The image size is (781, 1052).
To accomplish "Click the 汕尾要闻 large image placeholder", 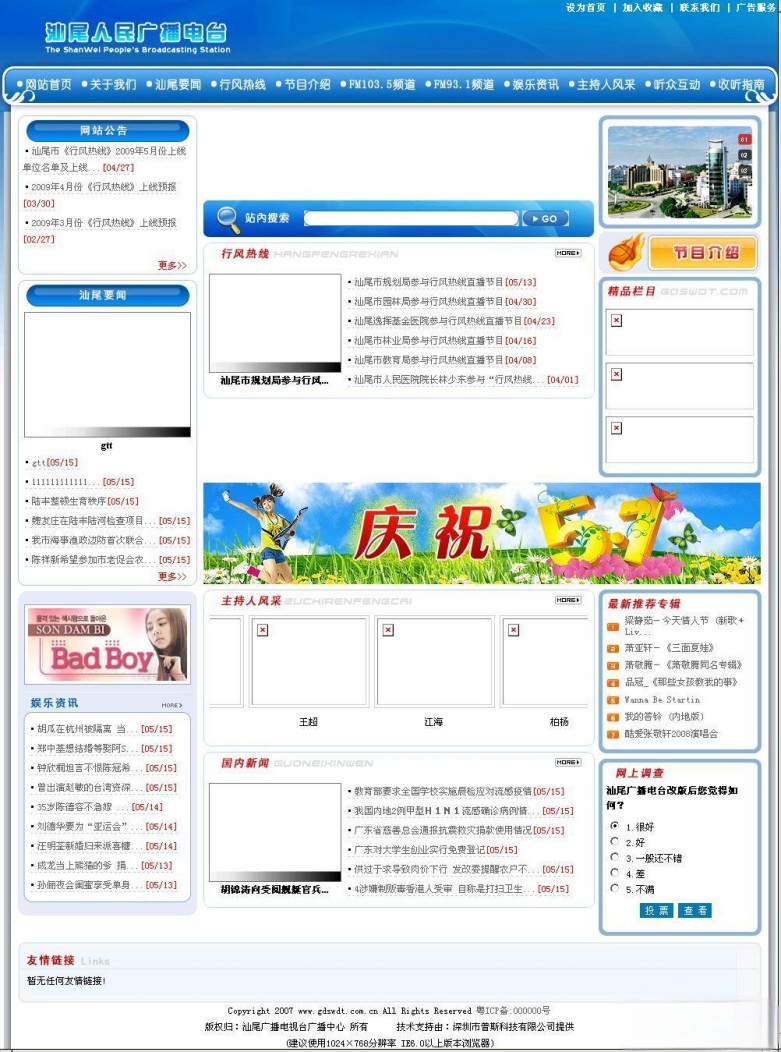I will coord(107,375).
